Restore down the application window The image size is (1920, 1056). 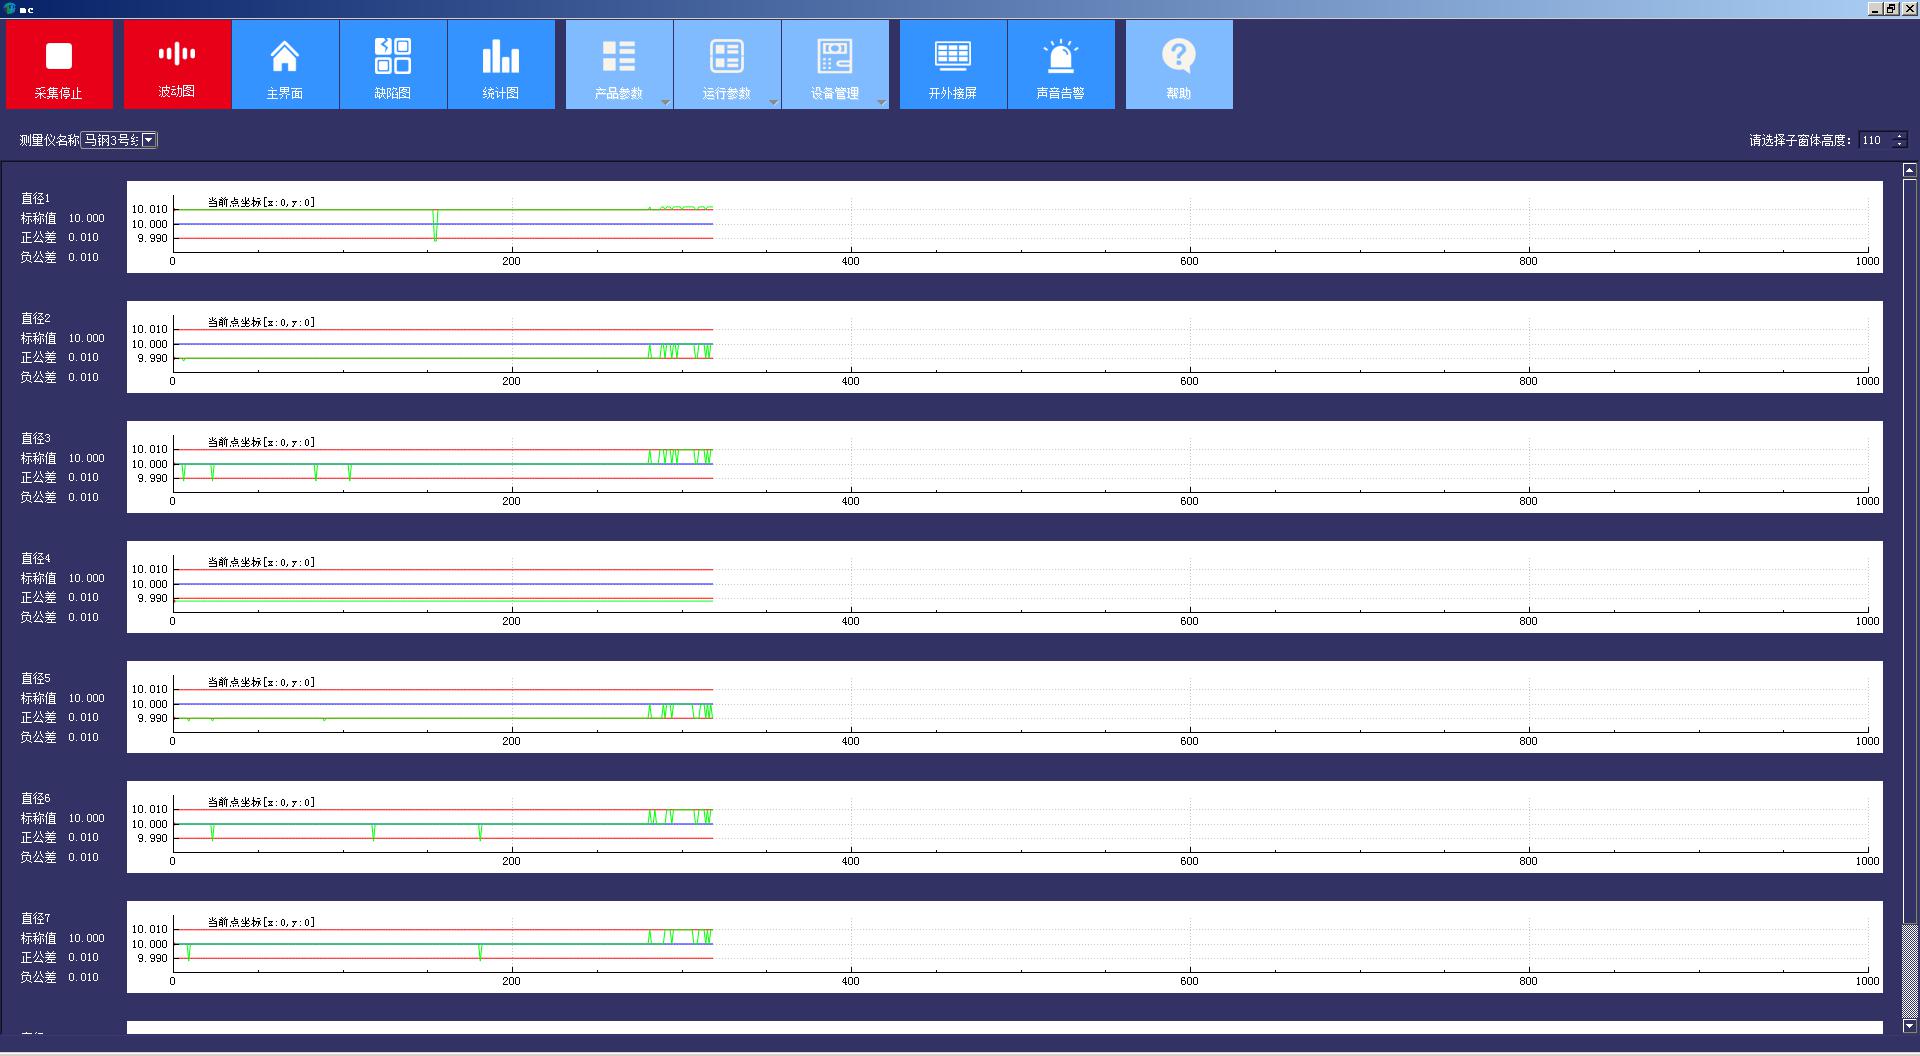[x=1891, y=9]
